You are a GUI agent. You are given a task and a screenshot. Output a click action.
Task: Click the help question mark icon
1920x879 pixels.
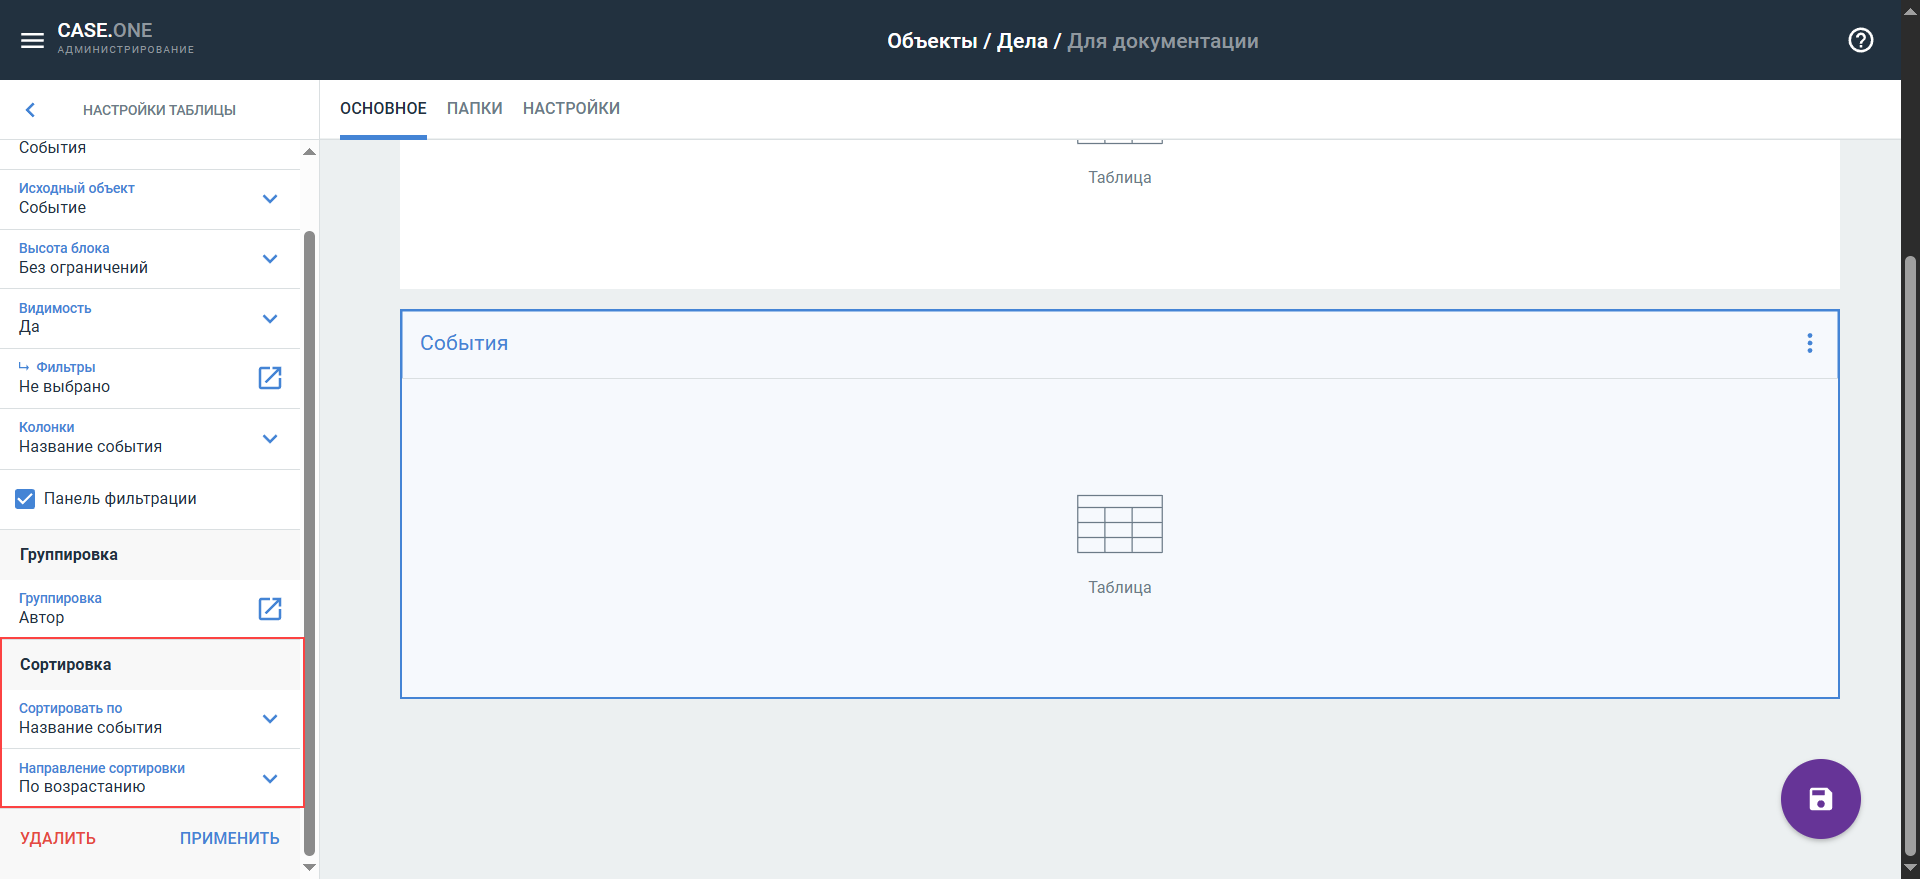[x=1860, y=41]
